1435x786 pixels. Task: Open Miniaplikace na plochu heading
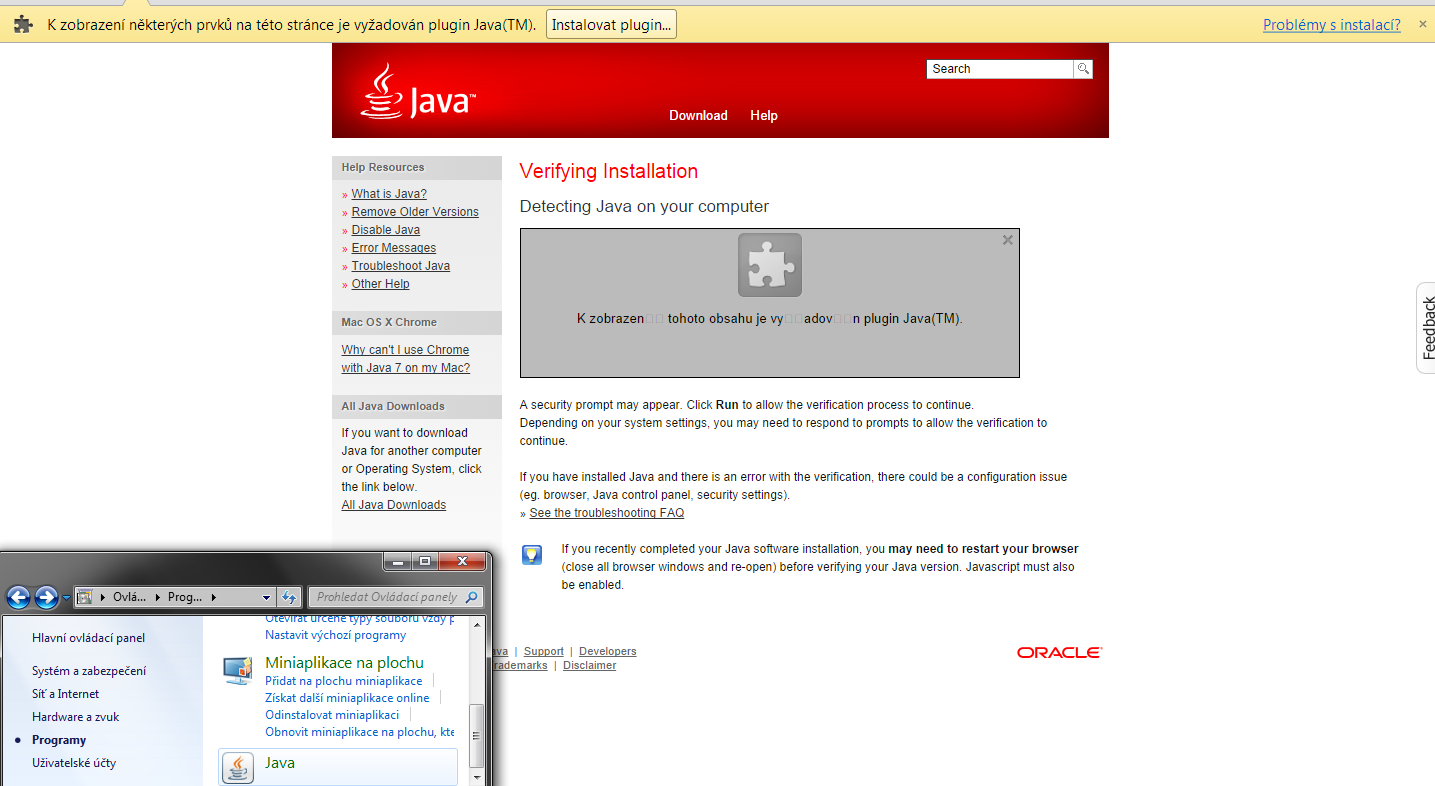(344, 663)
